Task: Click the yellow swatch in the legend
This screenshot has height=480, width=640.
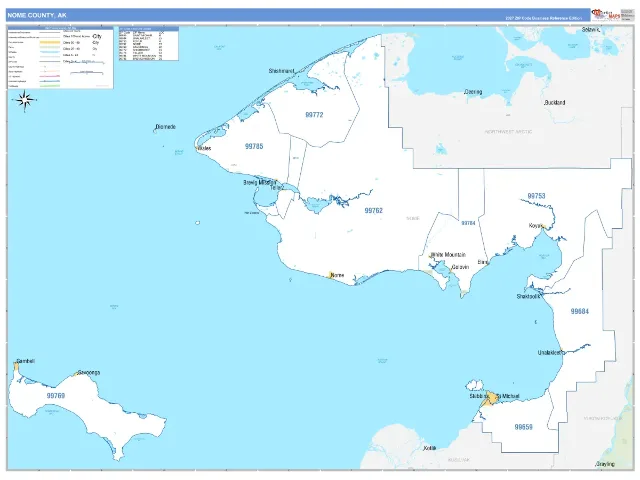Action: pos(49,42)
